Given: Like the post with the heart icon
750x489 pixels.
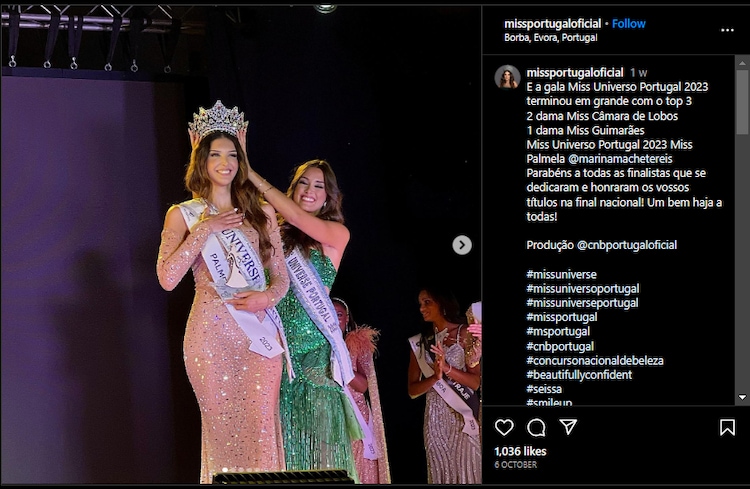Looking at the screenshot, I should tap(504, 427).
